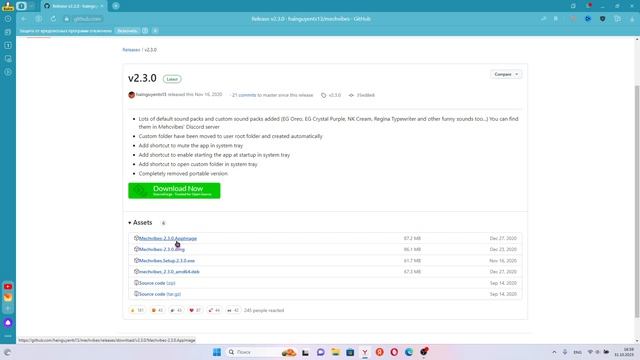Image resolution: width=640 pixels, height=360 pixels.
Task: Toggle the eyes reaction
Action: pyautogui.click(x=233, y=310)
